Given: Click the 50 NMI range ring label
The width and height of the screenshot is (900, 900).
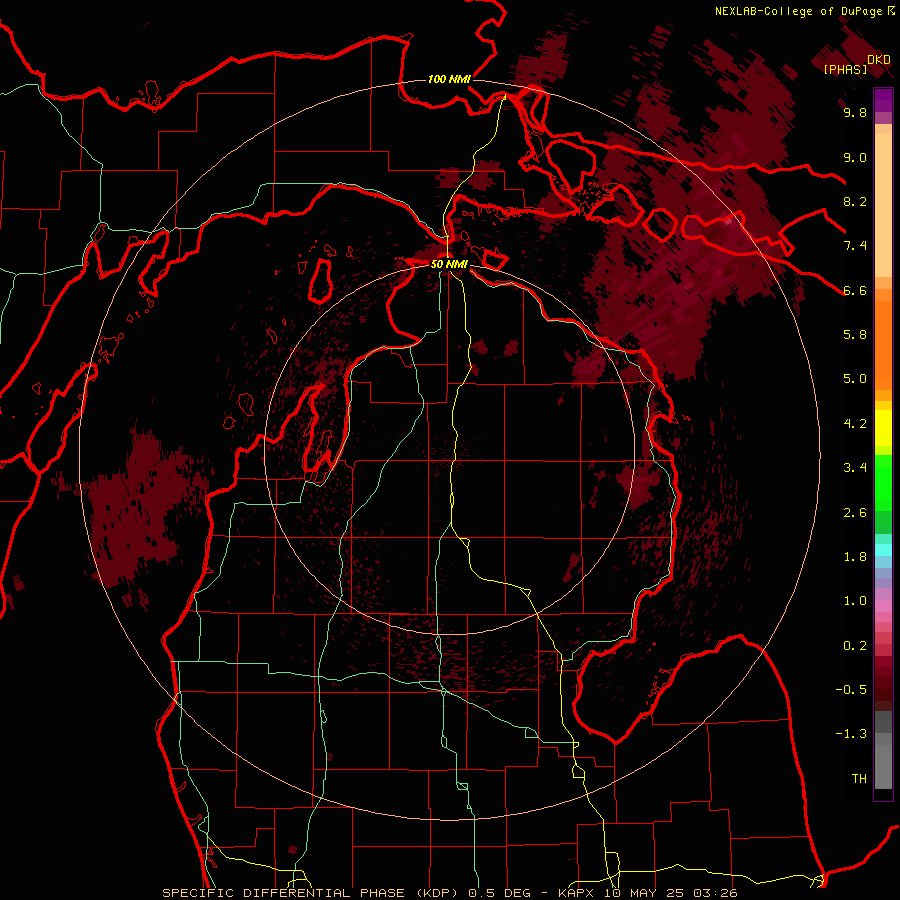Looking at the screenshot, I should tap(449, 264).
